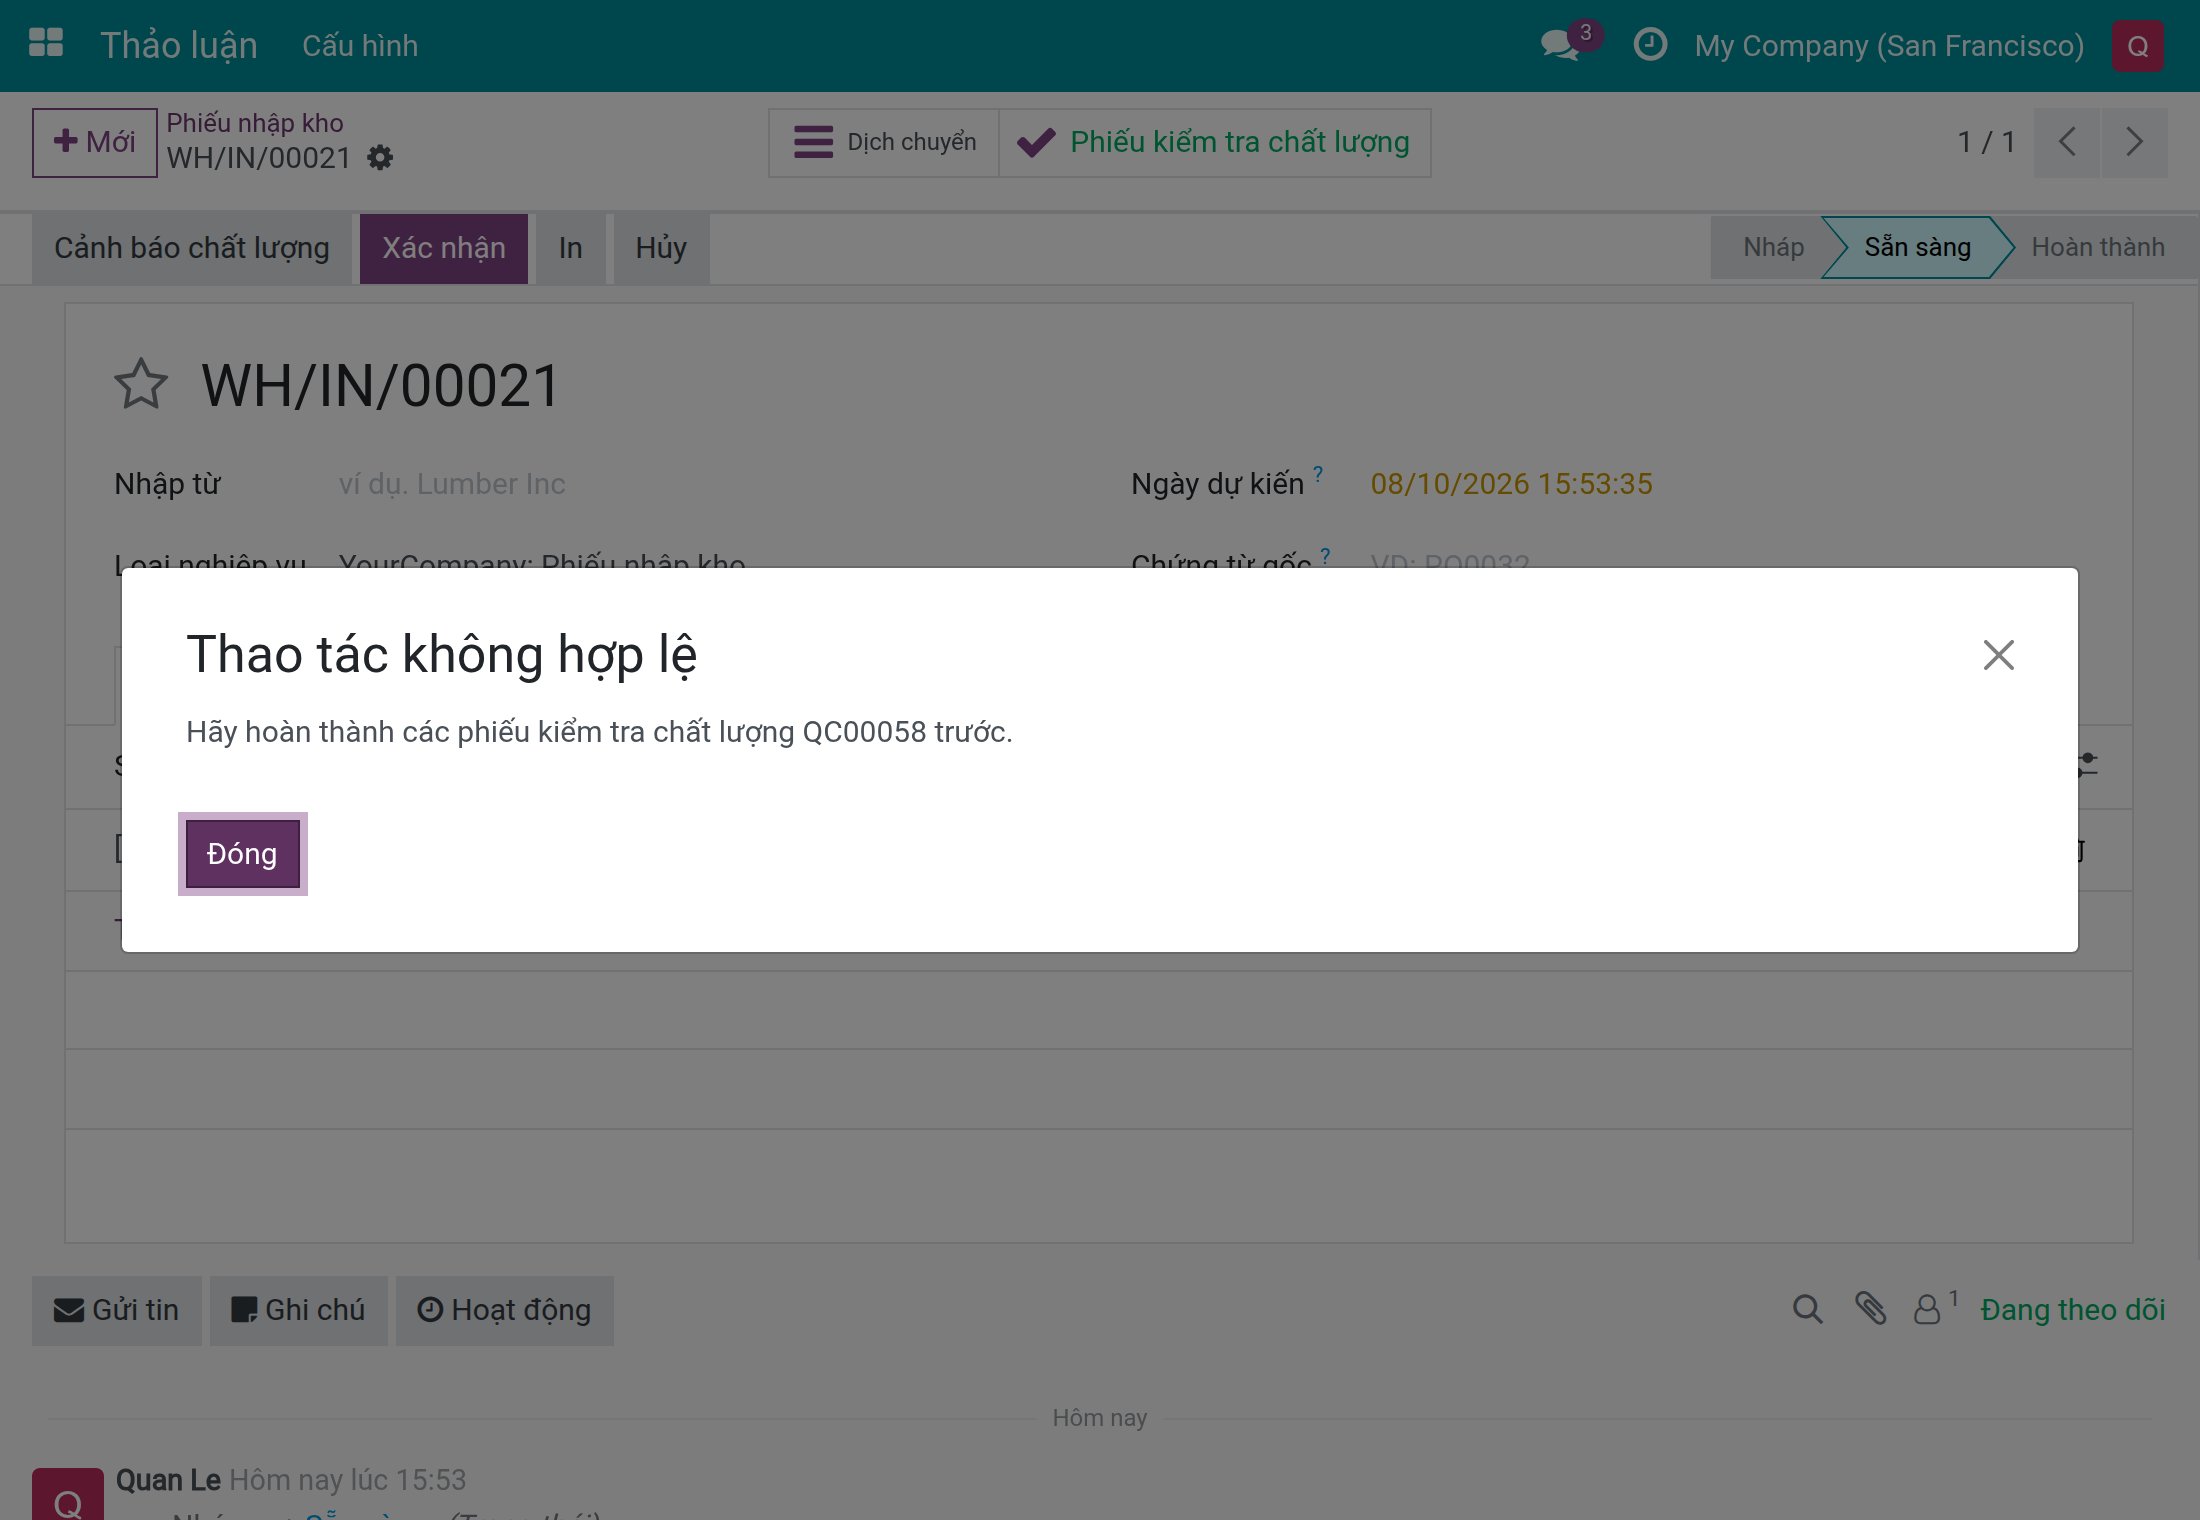Image resolution: width=2200 pixels, height=1520 pixels.
Task: Mark WH/IN/00021 as favorite with the star
Action: (141, 384)
